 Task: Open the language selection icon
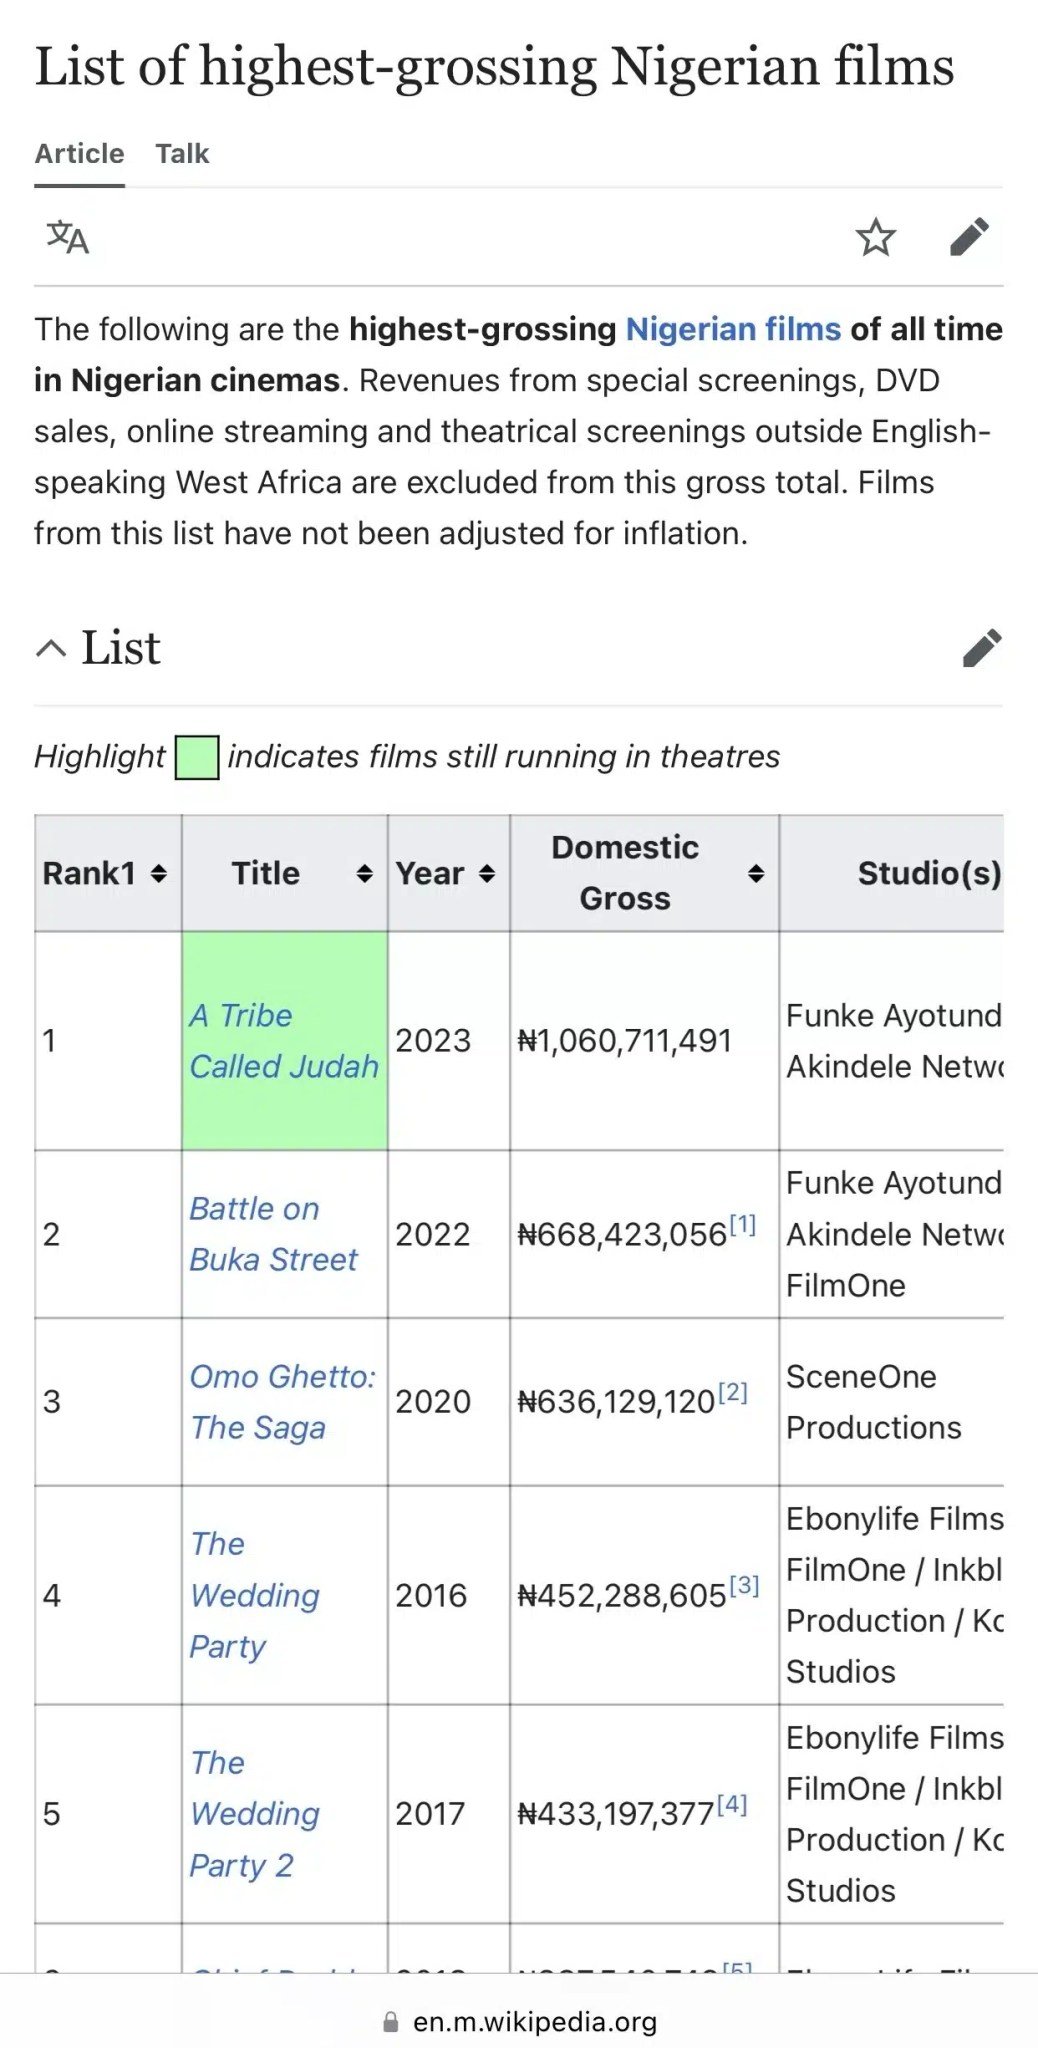(x=68, y=238)
